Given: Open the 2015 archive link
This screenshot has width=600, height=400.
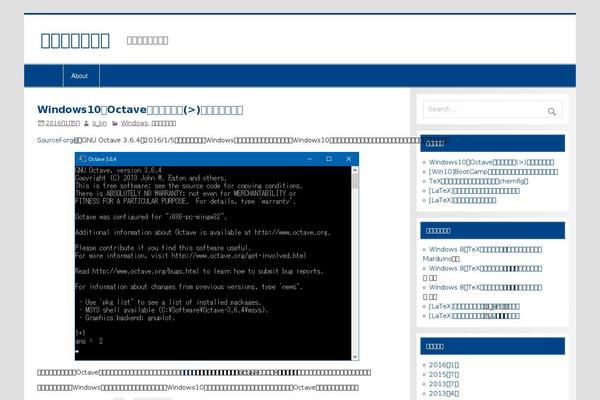Looking at the screenshot, I should [x=443, y=374].
